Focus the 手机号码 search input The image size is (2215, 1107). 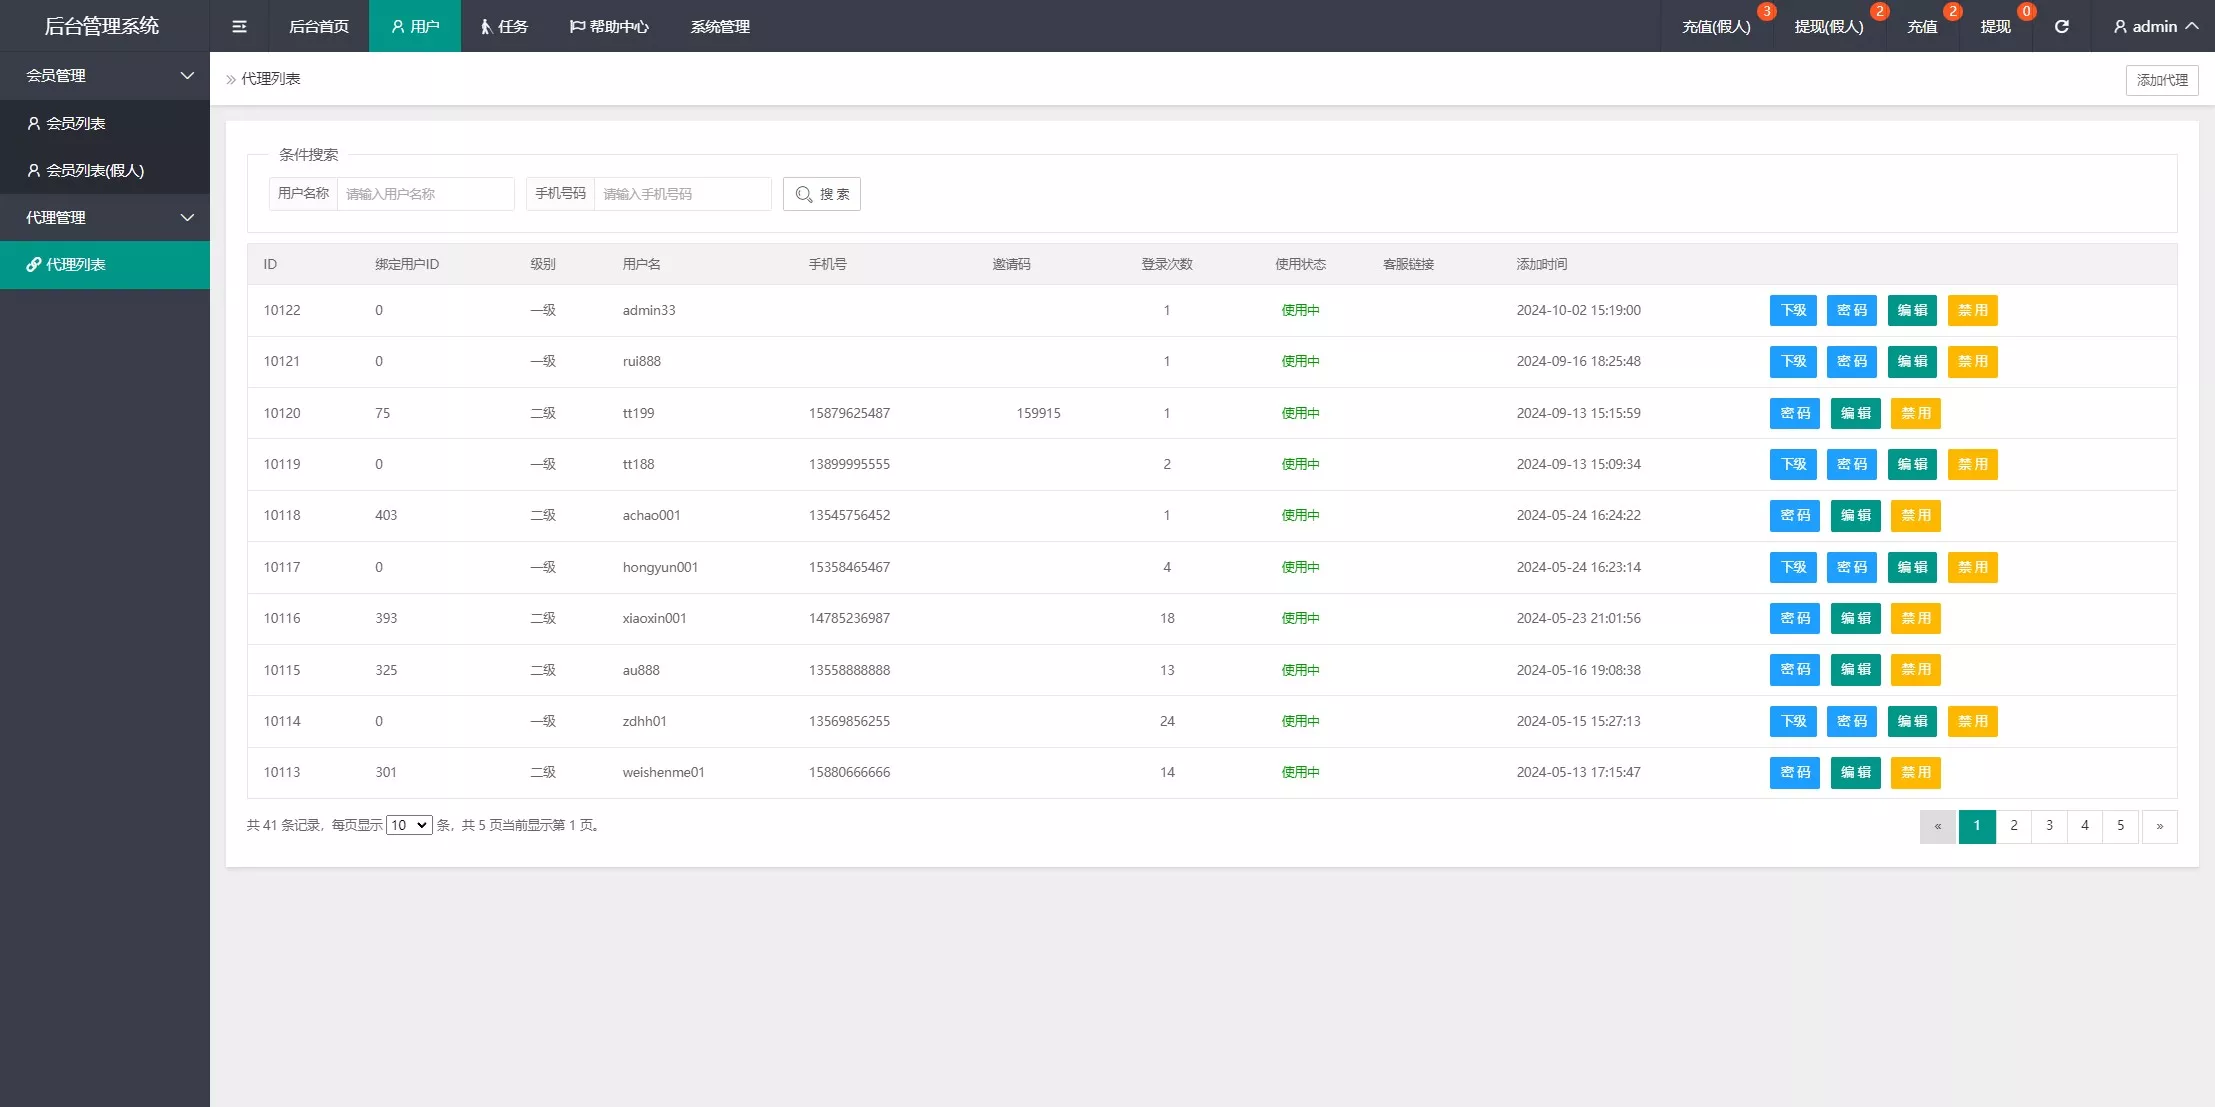click(682, 194)
